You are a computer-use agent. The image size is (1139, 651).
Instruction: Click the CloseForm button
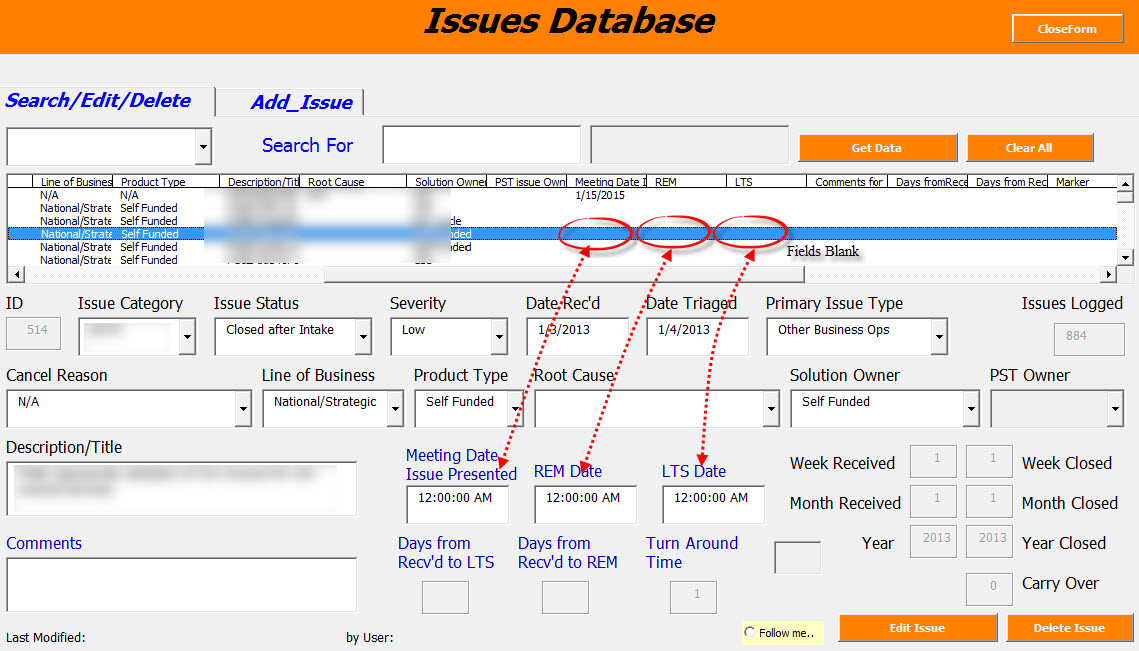1066,29
